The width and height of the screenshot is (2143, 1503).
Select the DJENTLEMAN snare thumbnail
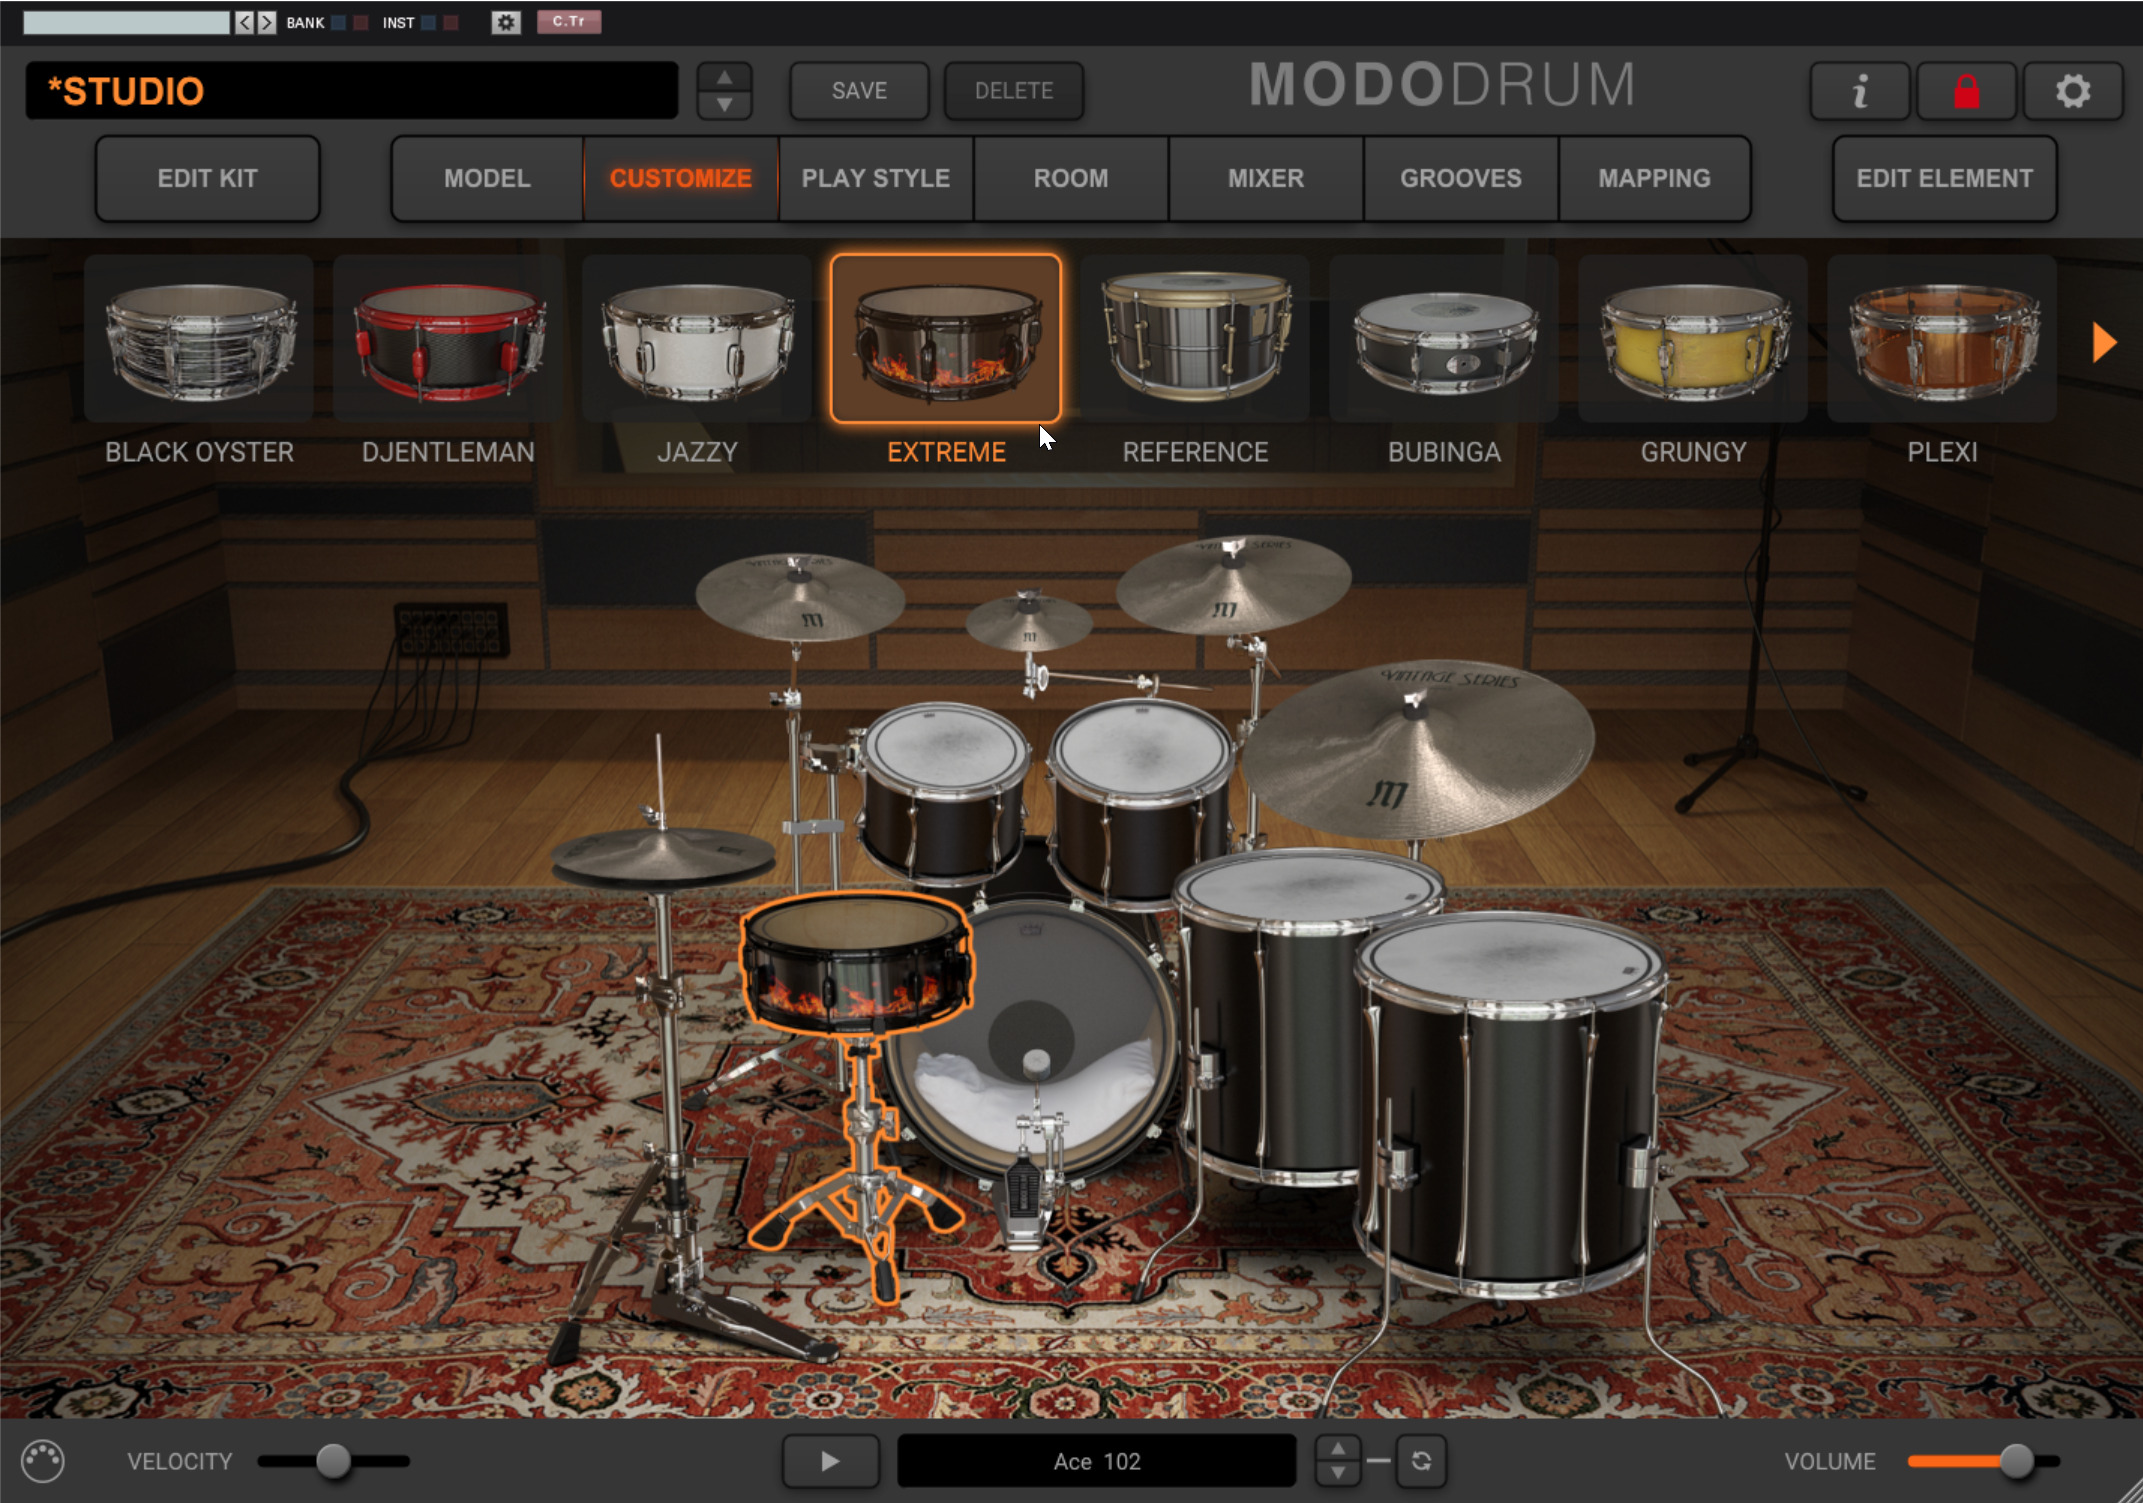point(448,339)
